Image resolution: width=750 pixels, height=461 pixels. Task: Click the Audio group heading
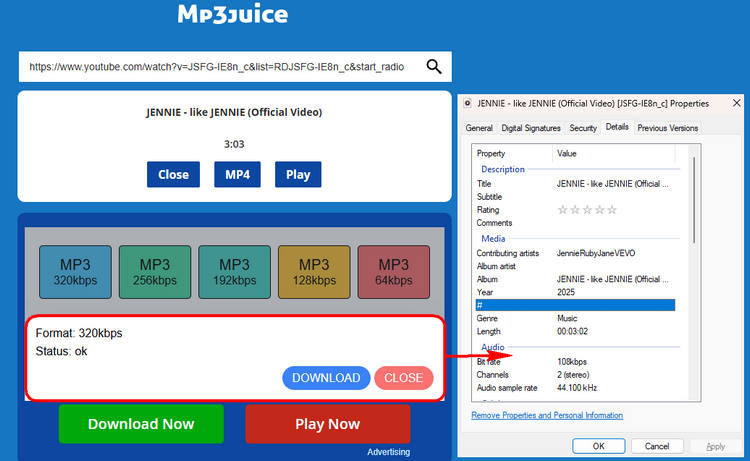tap(493, 347)
